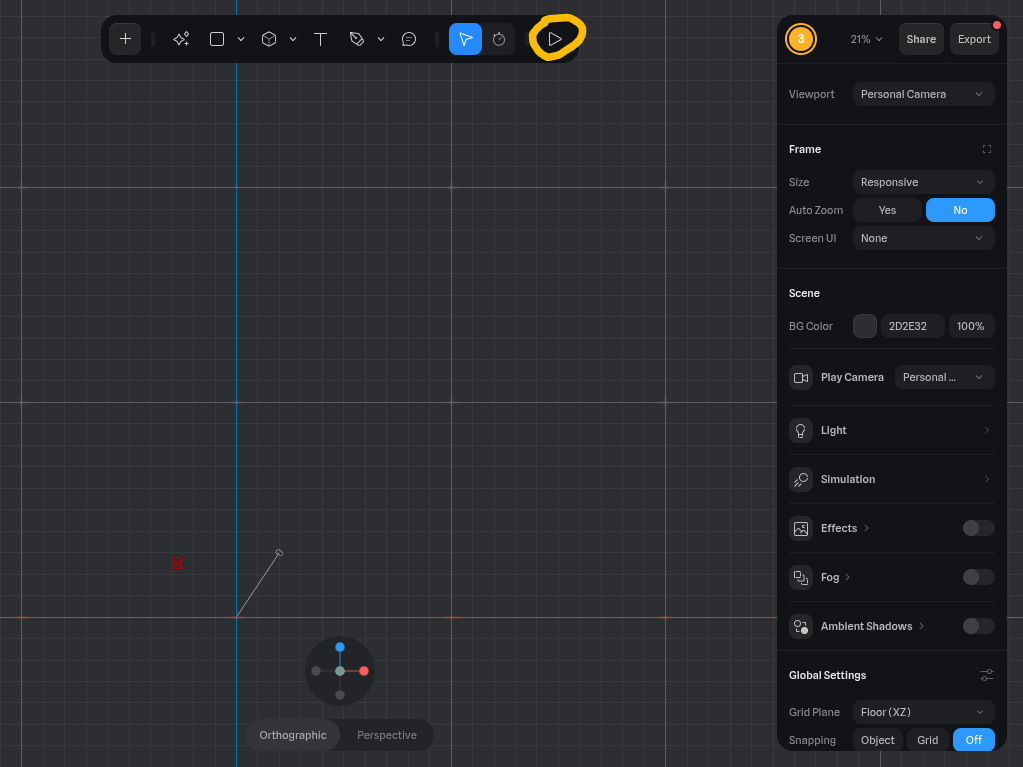The image size is (1023, 767).
Task: Click the Light bulb icon
Action: pyautogui.click(x=801, y=430)
